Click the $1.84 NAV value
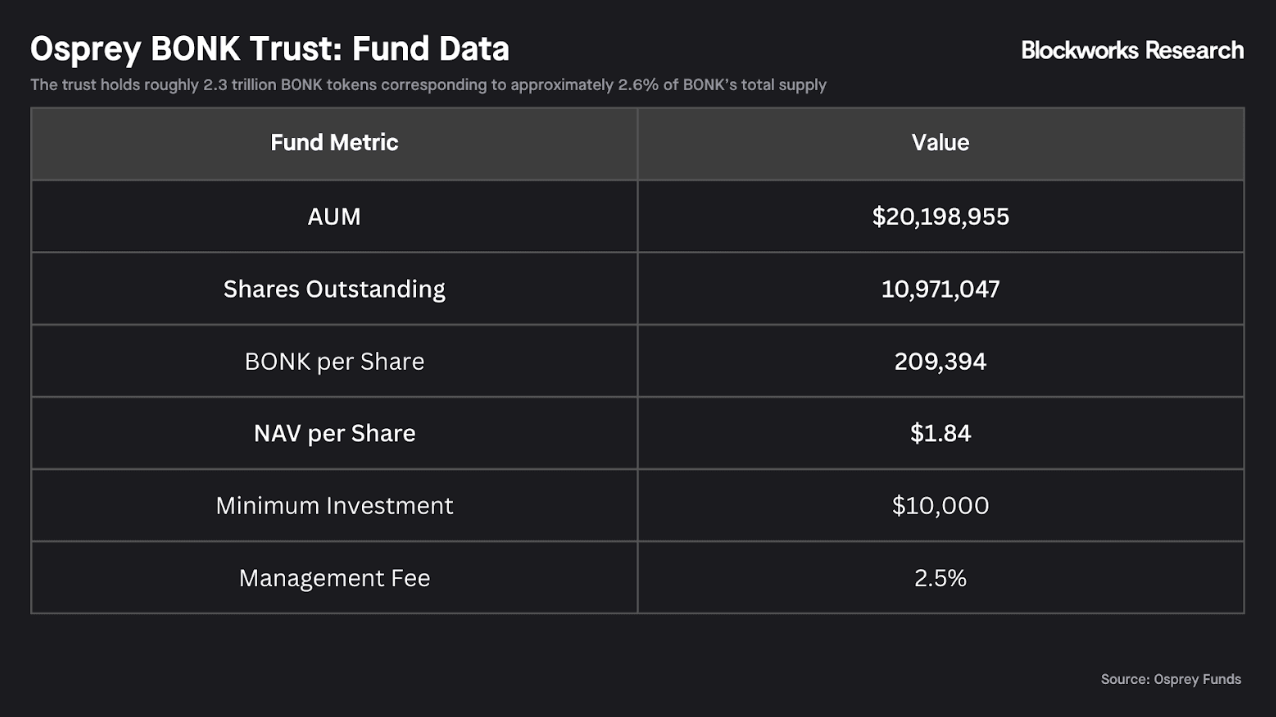The height and width of the screenshot is (717, 1276). tap(940, 433)
